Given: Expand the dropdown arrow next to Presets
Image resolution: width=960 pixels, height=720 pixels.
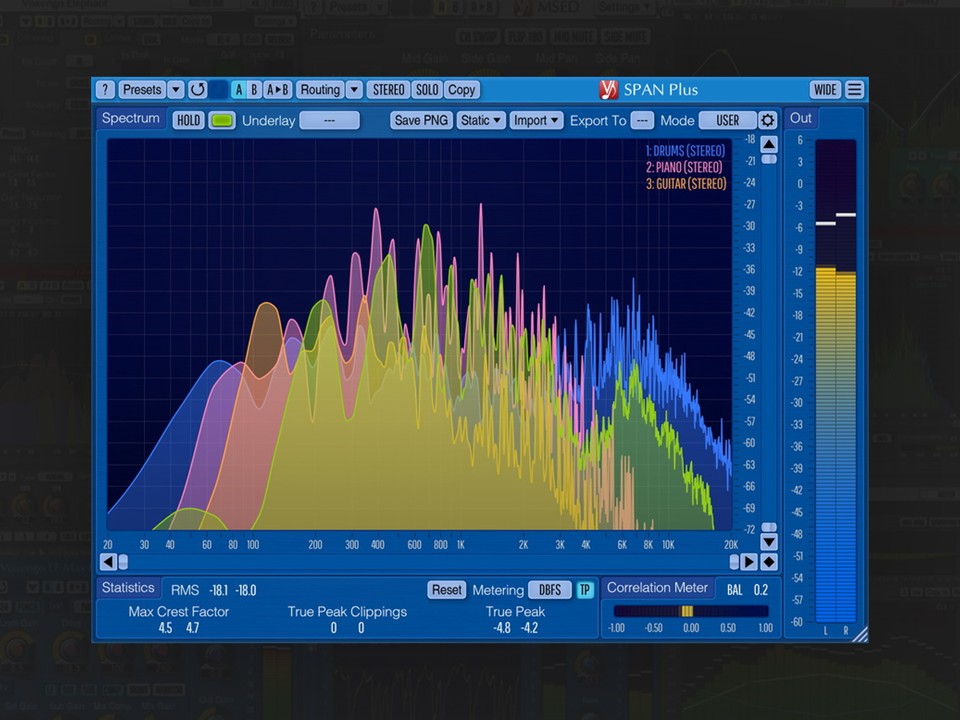Looking at the screenshot, I should click(x=176, y=90).
